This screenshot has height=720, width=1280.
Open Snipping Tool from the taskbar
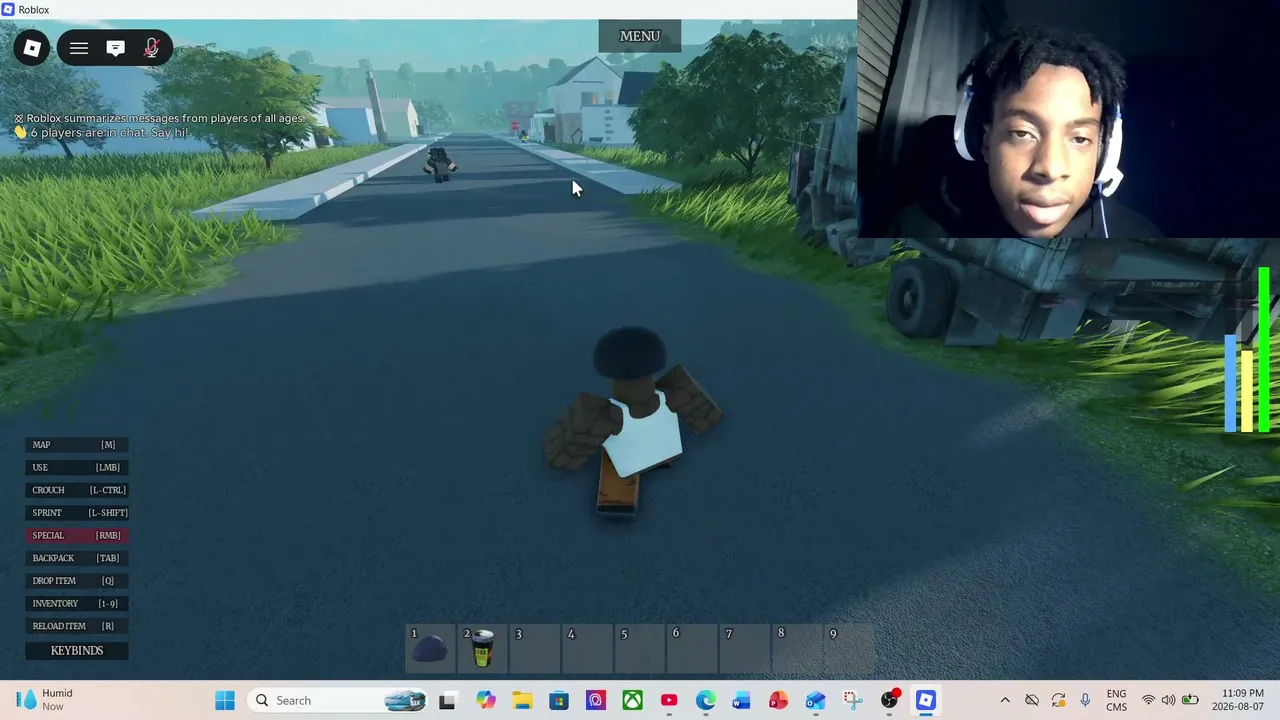852,700
